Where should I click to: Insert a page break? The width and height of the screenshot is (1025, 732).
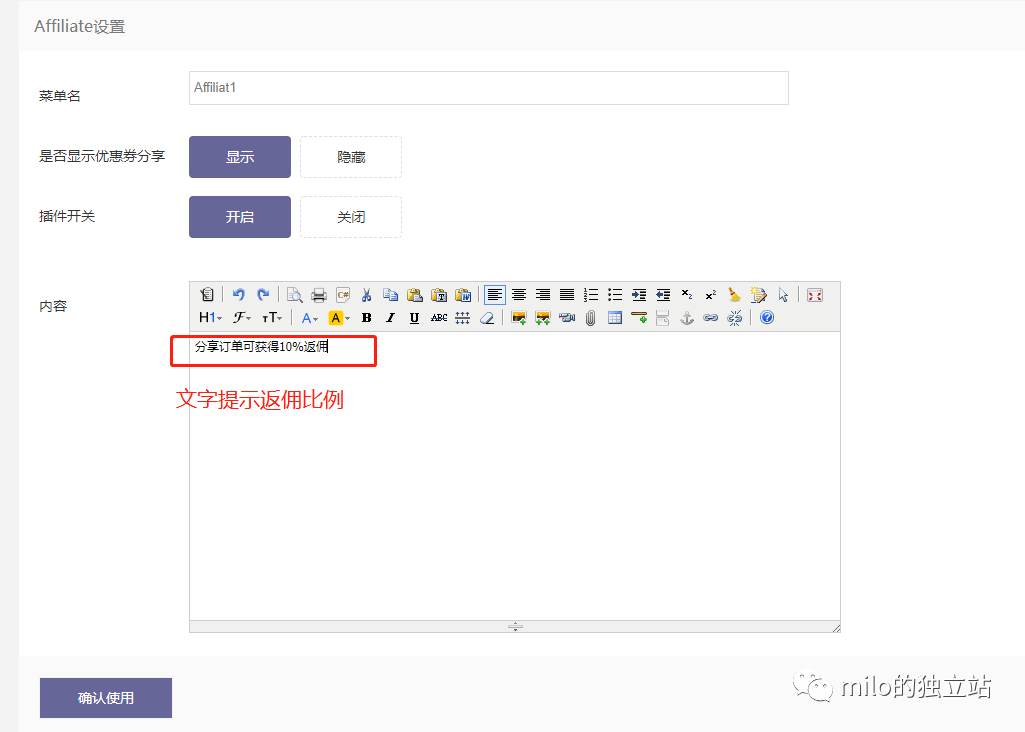coord(663,318)
